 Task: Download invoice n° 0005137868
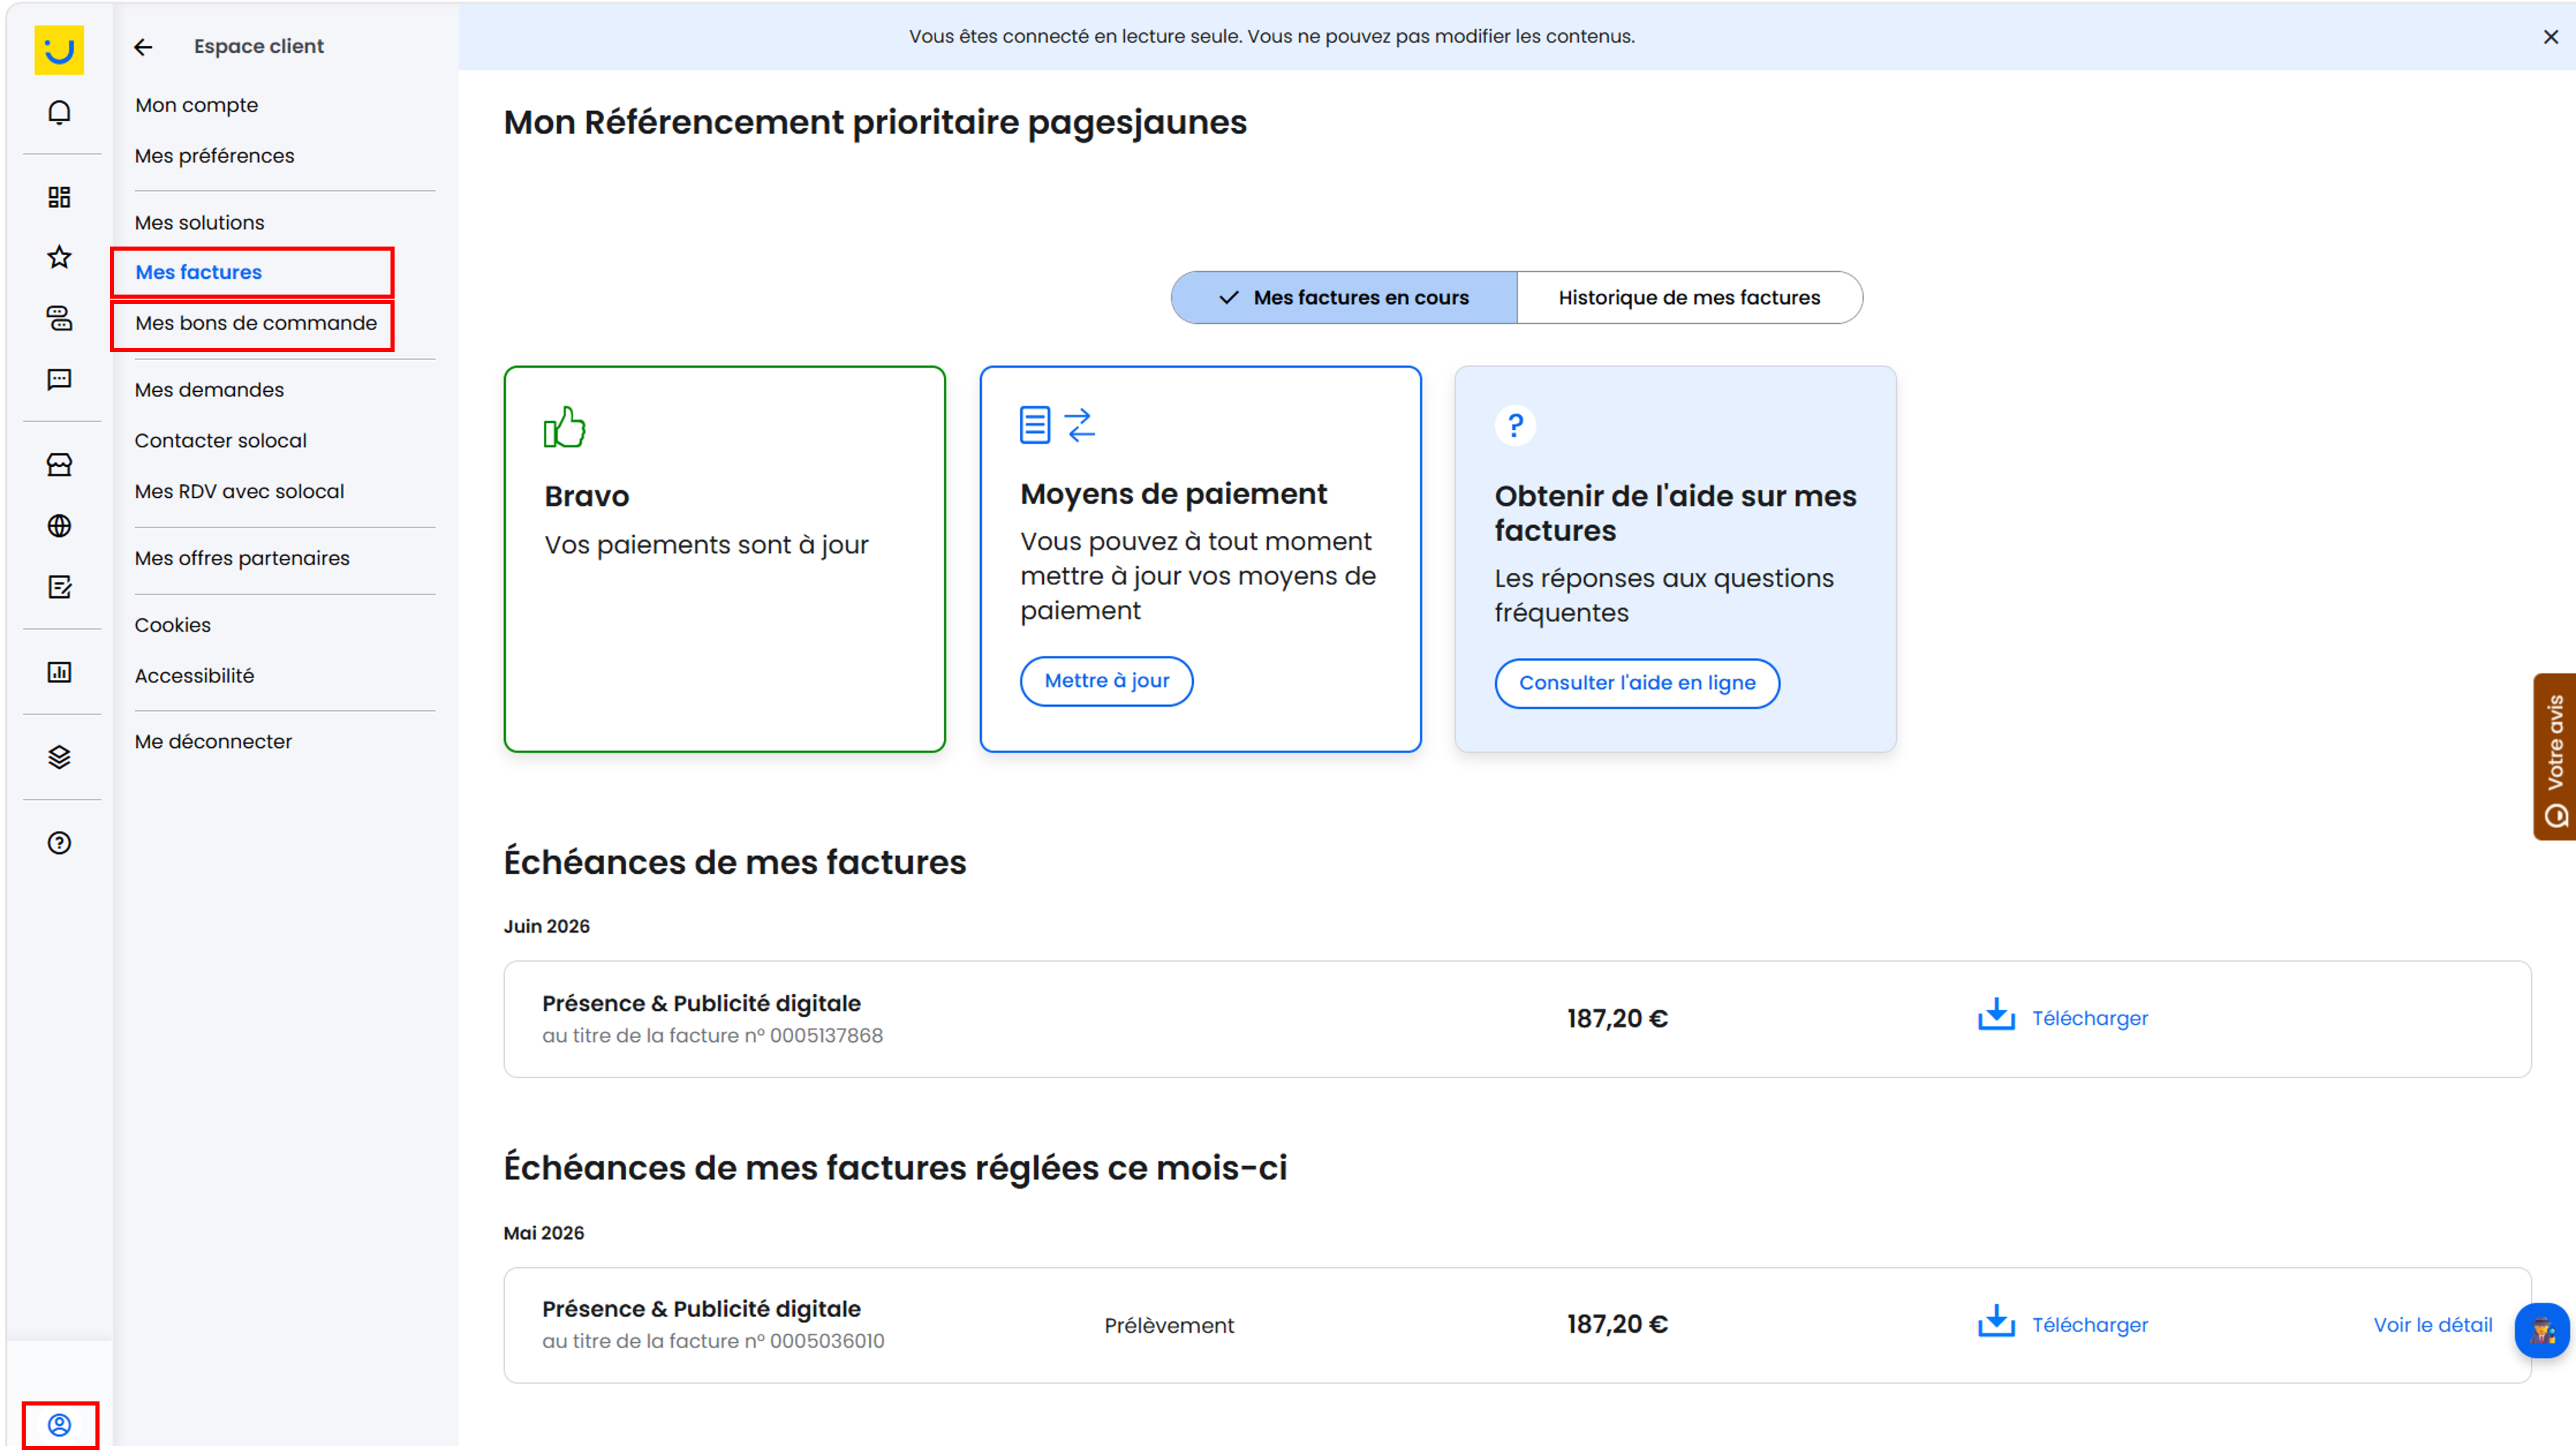(2062, 1018)
